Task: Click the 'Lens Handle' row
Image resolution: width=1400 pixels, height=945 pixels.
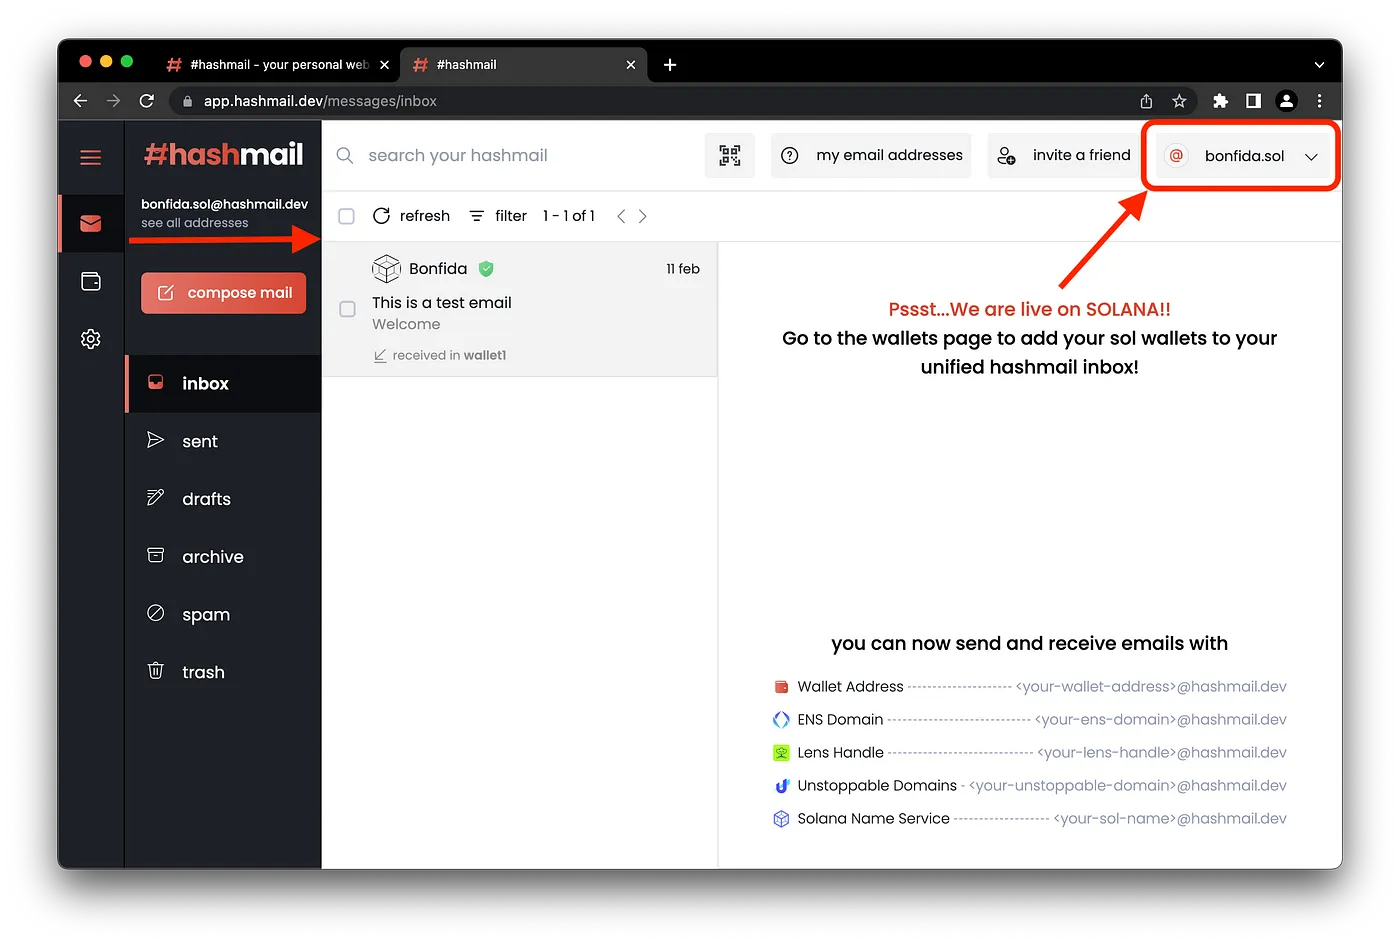Action: coord(1030,753)
